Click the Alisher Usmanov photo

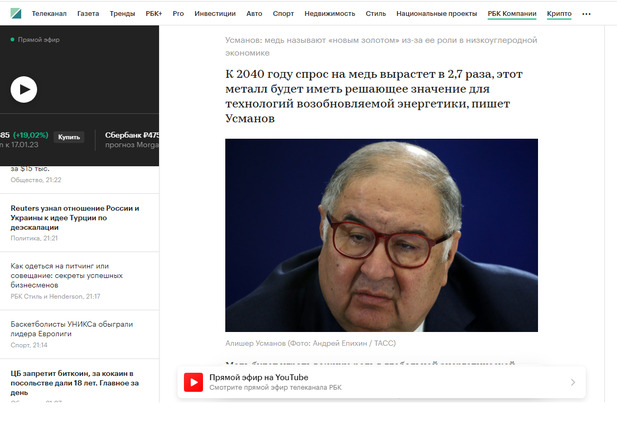click(381, 235)
